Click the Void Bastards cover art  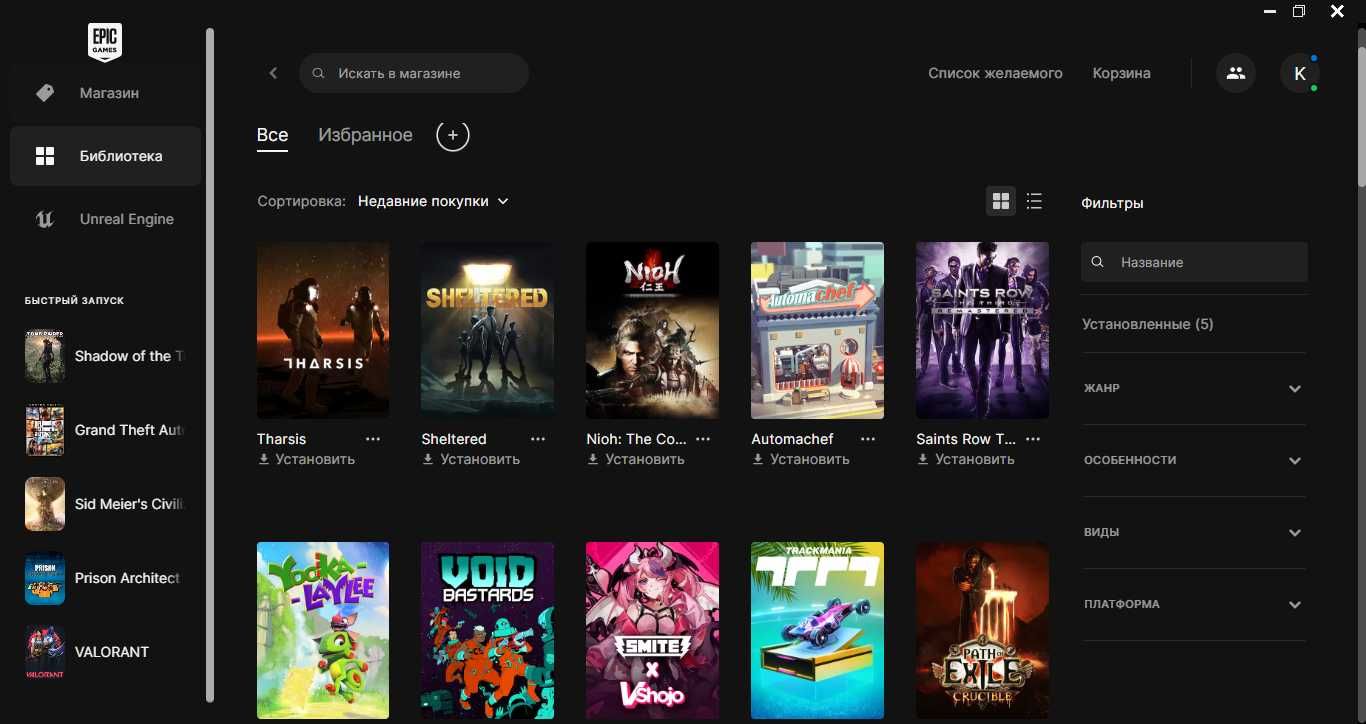(488, 630)
